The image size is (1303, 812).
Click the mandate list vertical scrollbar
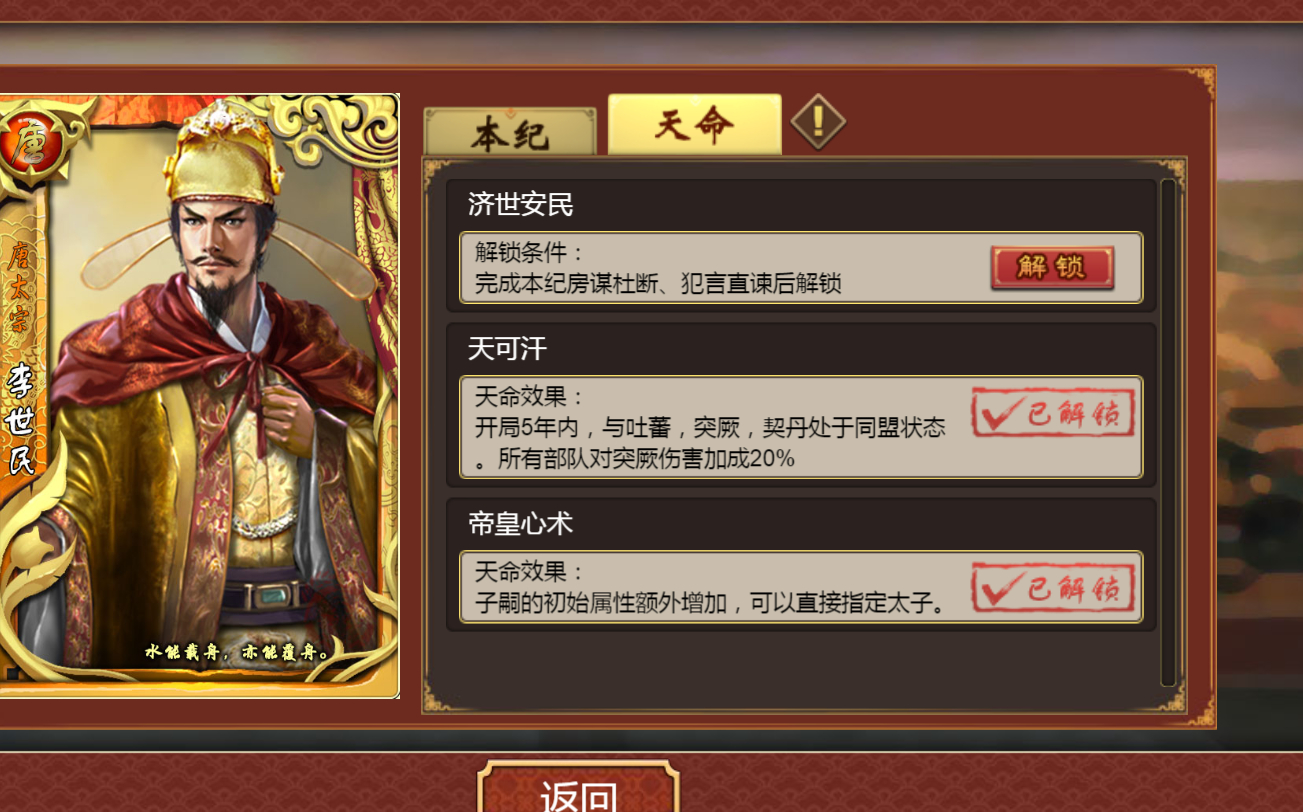(x=1168, y=433)
